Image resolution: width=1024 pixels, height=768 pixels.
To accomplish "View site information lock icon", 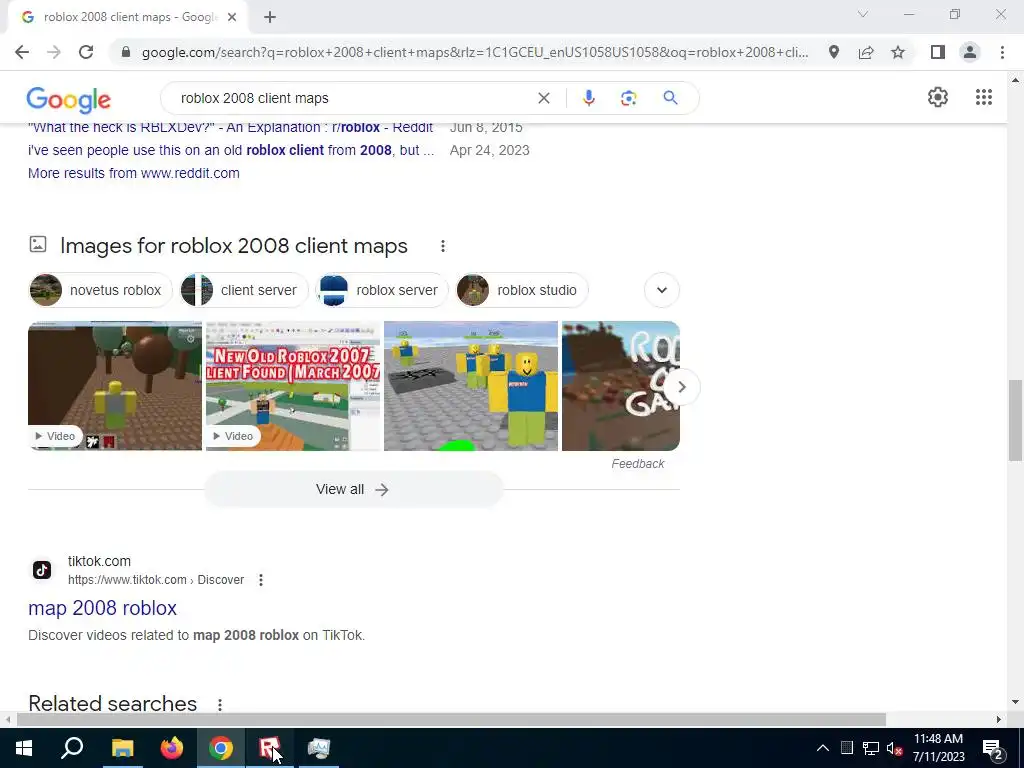I will (x=126, y=52).
